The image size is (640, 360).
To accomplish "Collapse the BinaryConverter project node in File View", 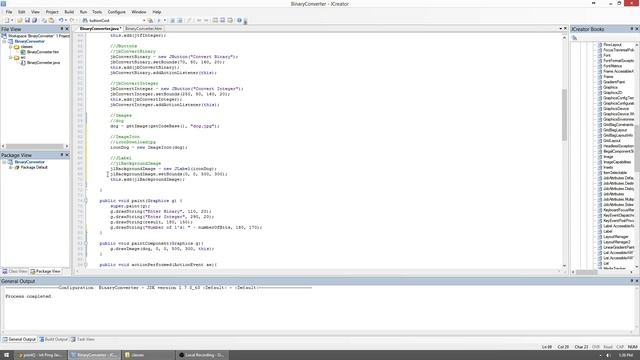I will click(x=4, y=41).
